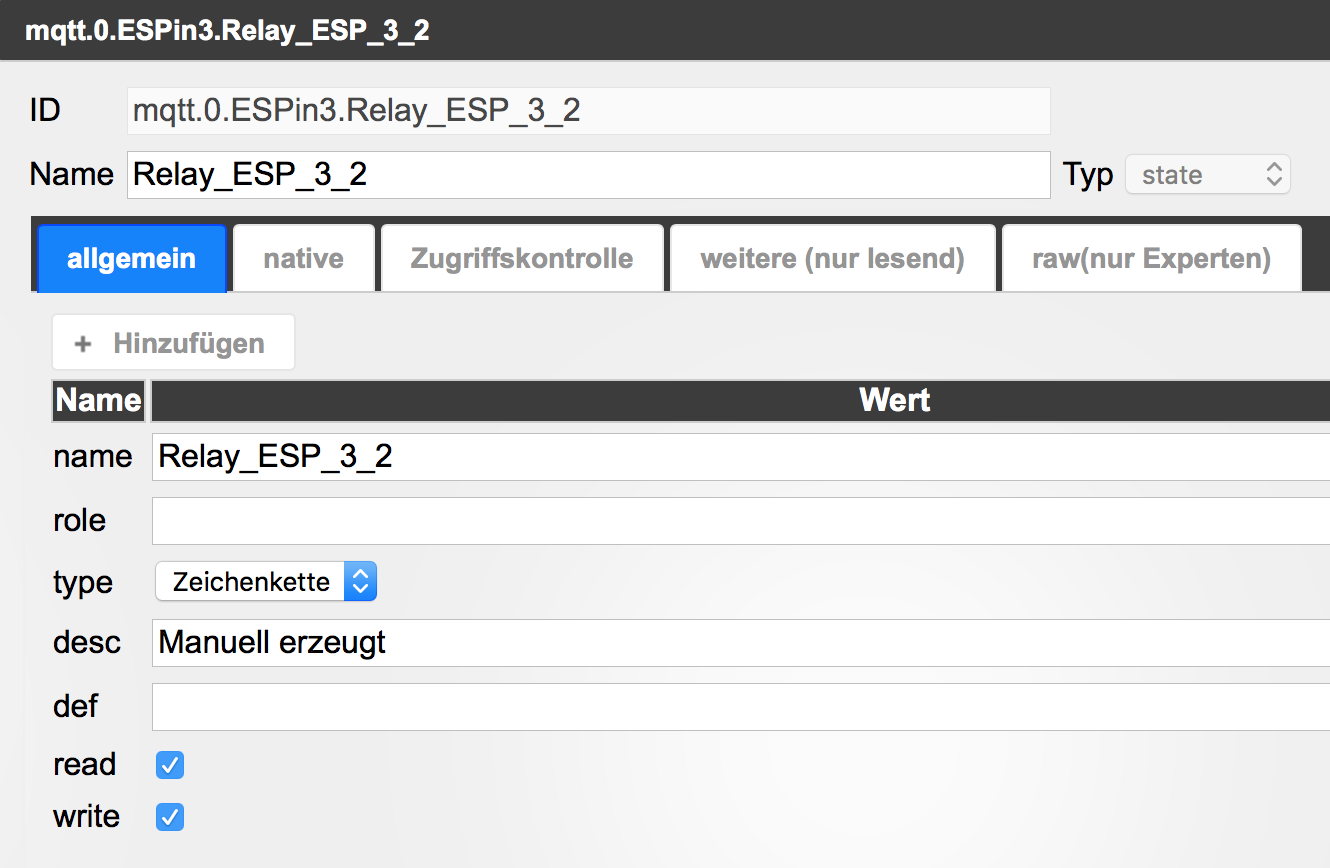Screen dimensions: 1330x868
Task: Click the role value field
Action: tap(740, 521)
